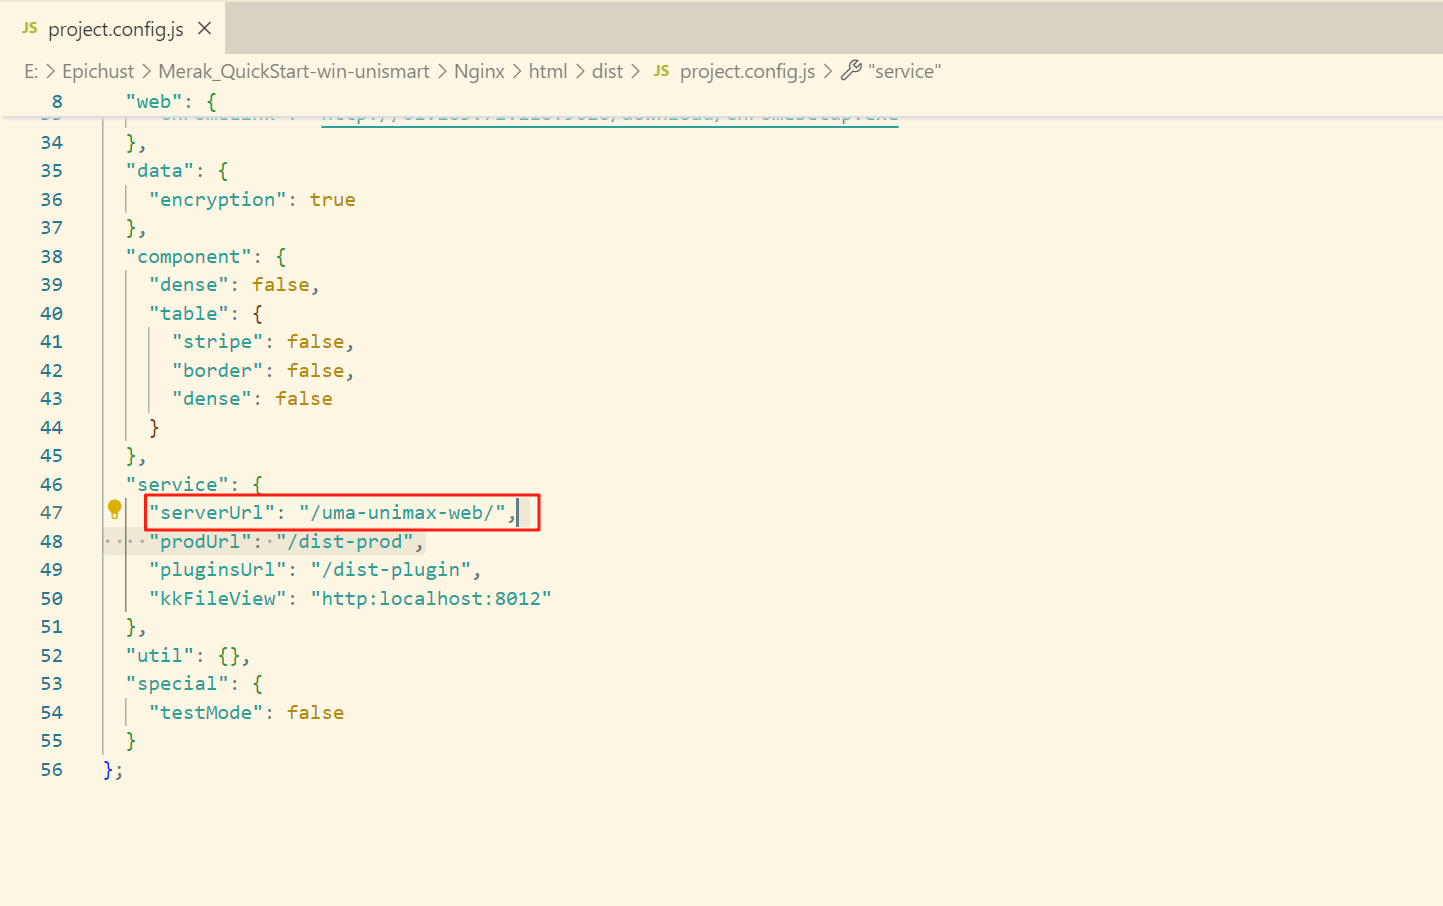Open the Epichust breadcrumb folder
This screenshot has height=906, width=1443.
click(98, 71)
